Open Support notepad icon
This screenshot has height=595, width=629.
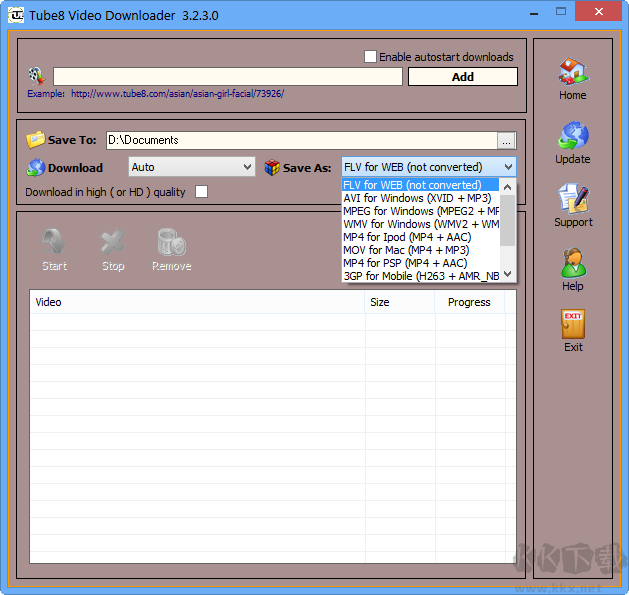(573, 199)
